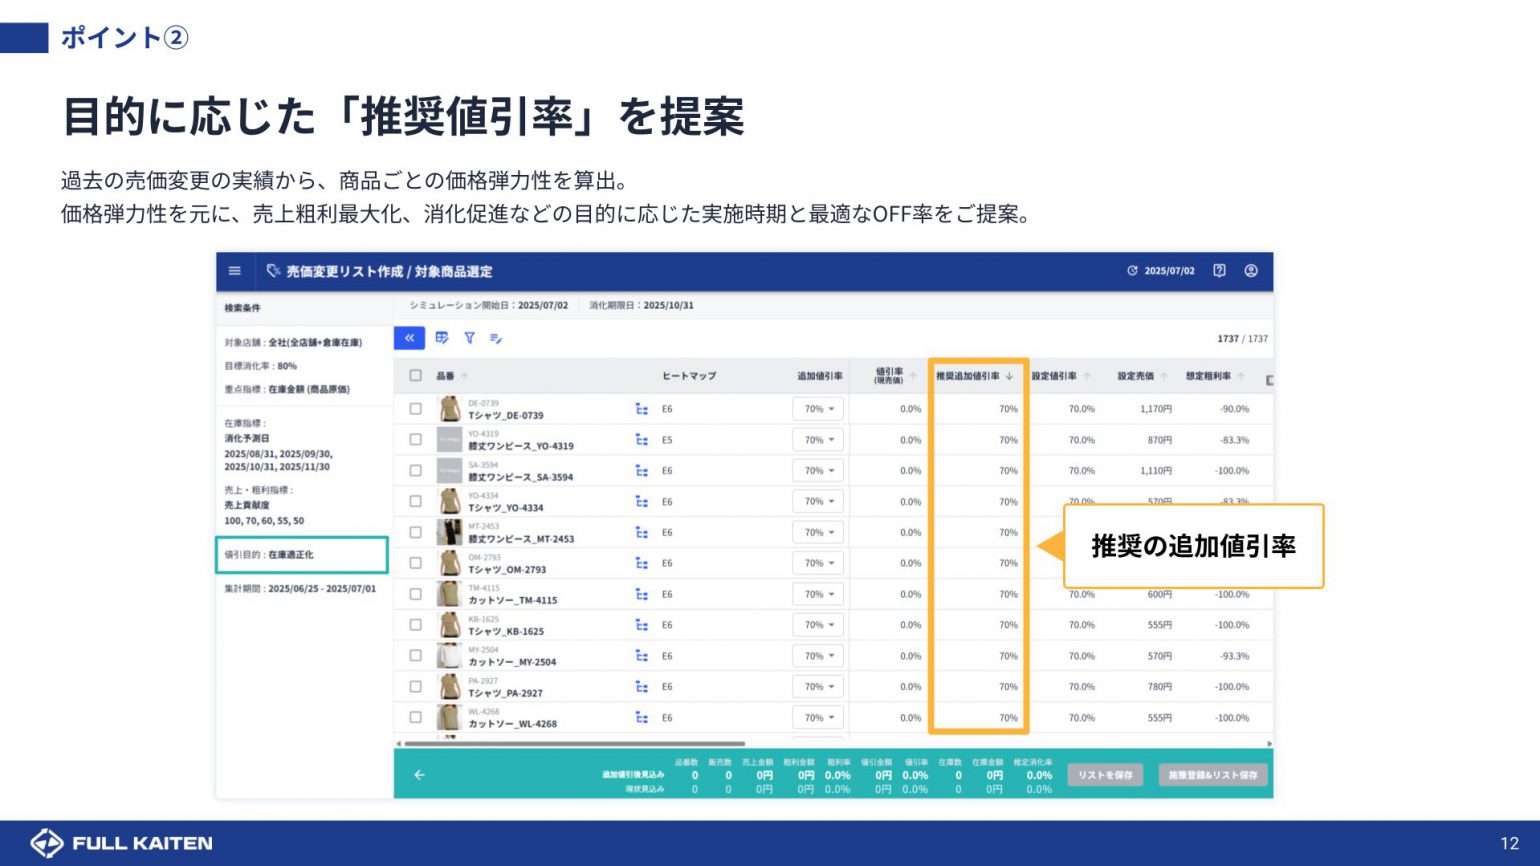The width and height of the screenshot is (1540, 866).
Task: Click the horizontal scrollbar below the table
Action: (575, 744)
